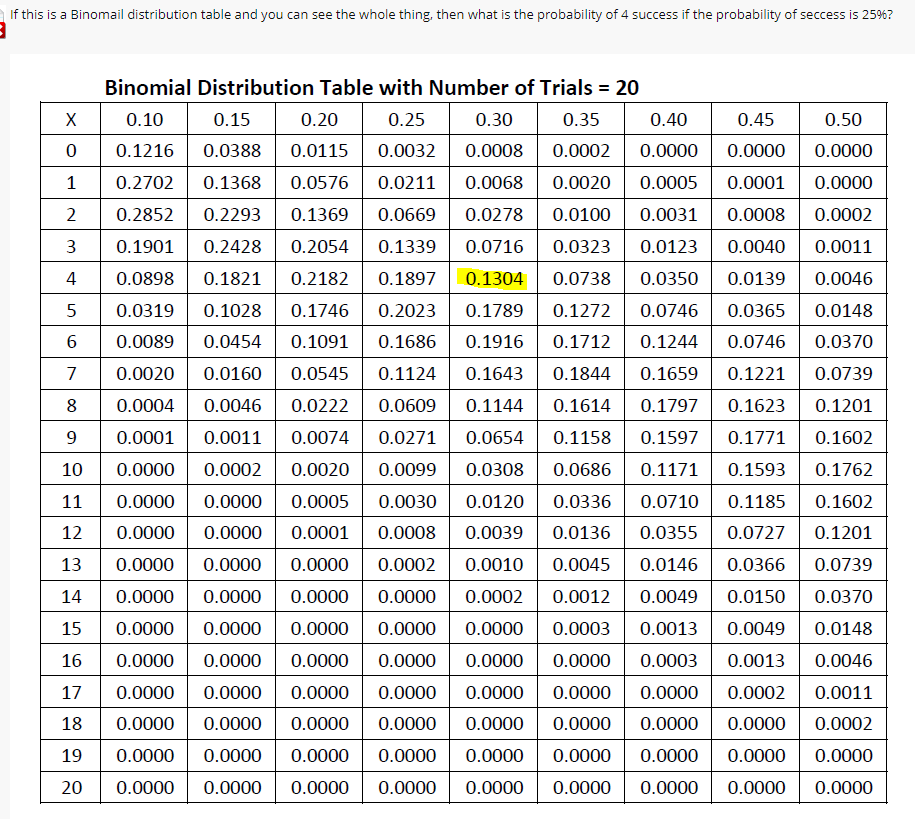The width and height of the screenshot is (915, 819).
Task: Click the broken document icon at top left
Action: (x=4, y=28)
